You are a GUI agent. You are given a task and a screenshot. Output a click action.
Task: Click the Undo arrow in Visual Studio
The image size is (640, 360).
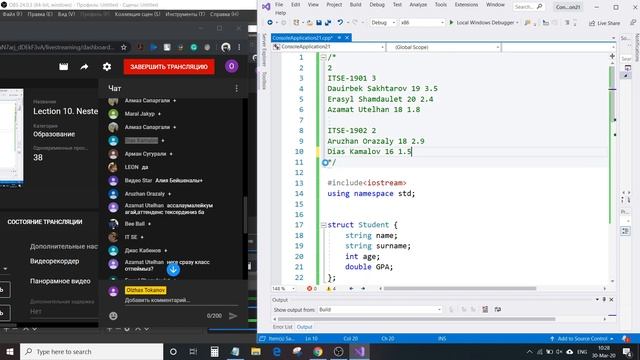pyautogui.click(x=340, y=23)
